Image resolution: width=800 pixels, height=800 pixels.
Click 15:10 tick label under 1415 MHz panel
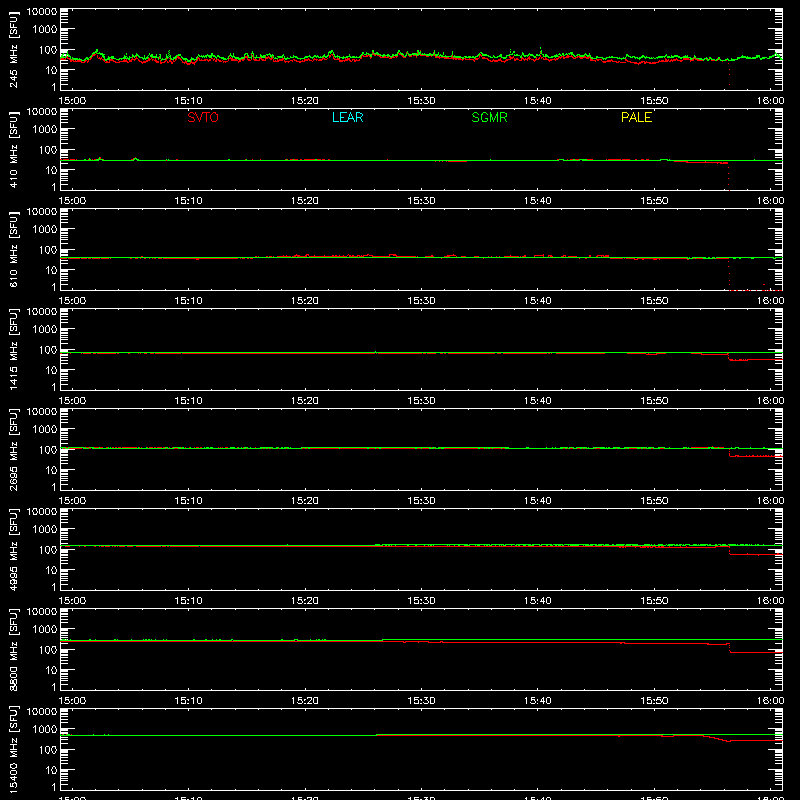(188, 401)
